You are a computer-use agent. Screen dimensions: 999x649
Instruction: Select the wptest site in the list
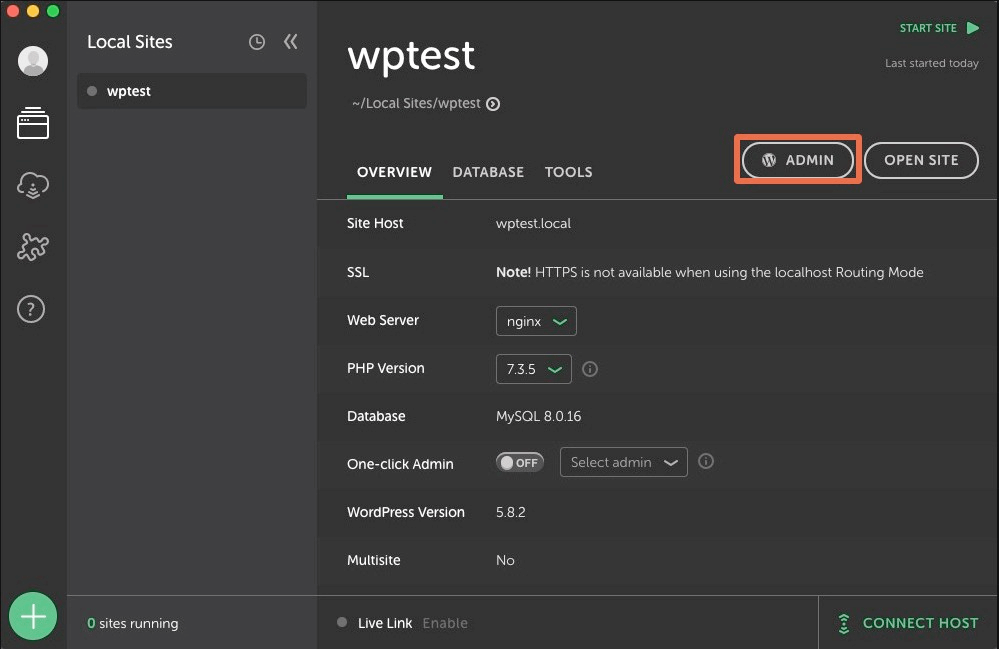192,91
